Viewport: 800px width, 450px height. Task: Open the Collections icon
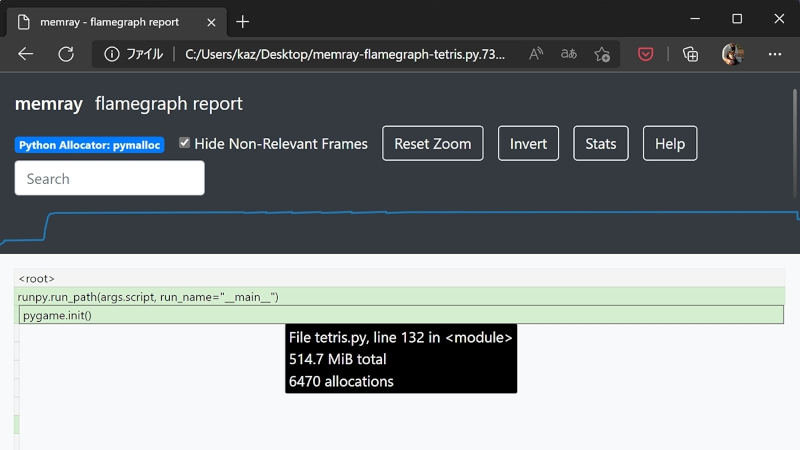coord(690,54)
